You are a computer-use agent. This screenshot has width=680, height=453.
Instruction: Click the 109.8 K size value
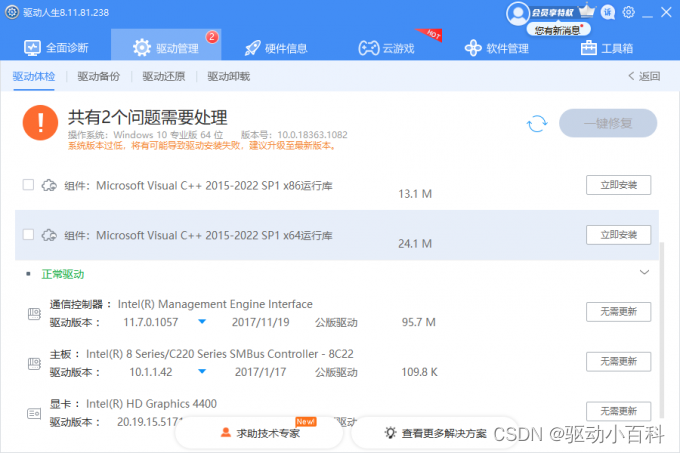(x=419, y=372)
